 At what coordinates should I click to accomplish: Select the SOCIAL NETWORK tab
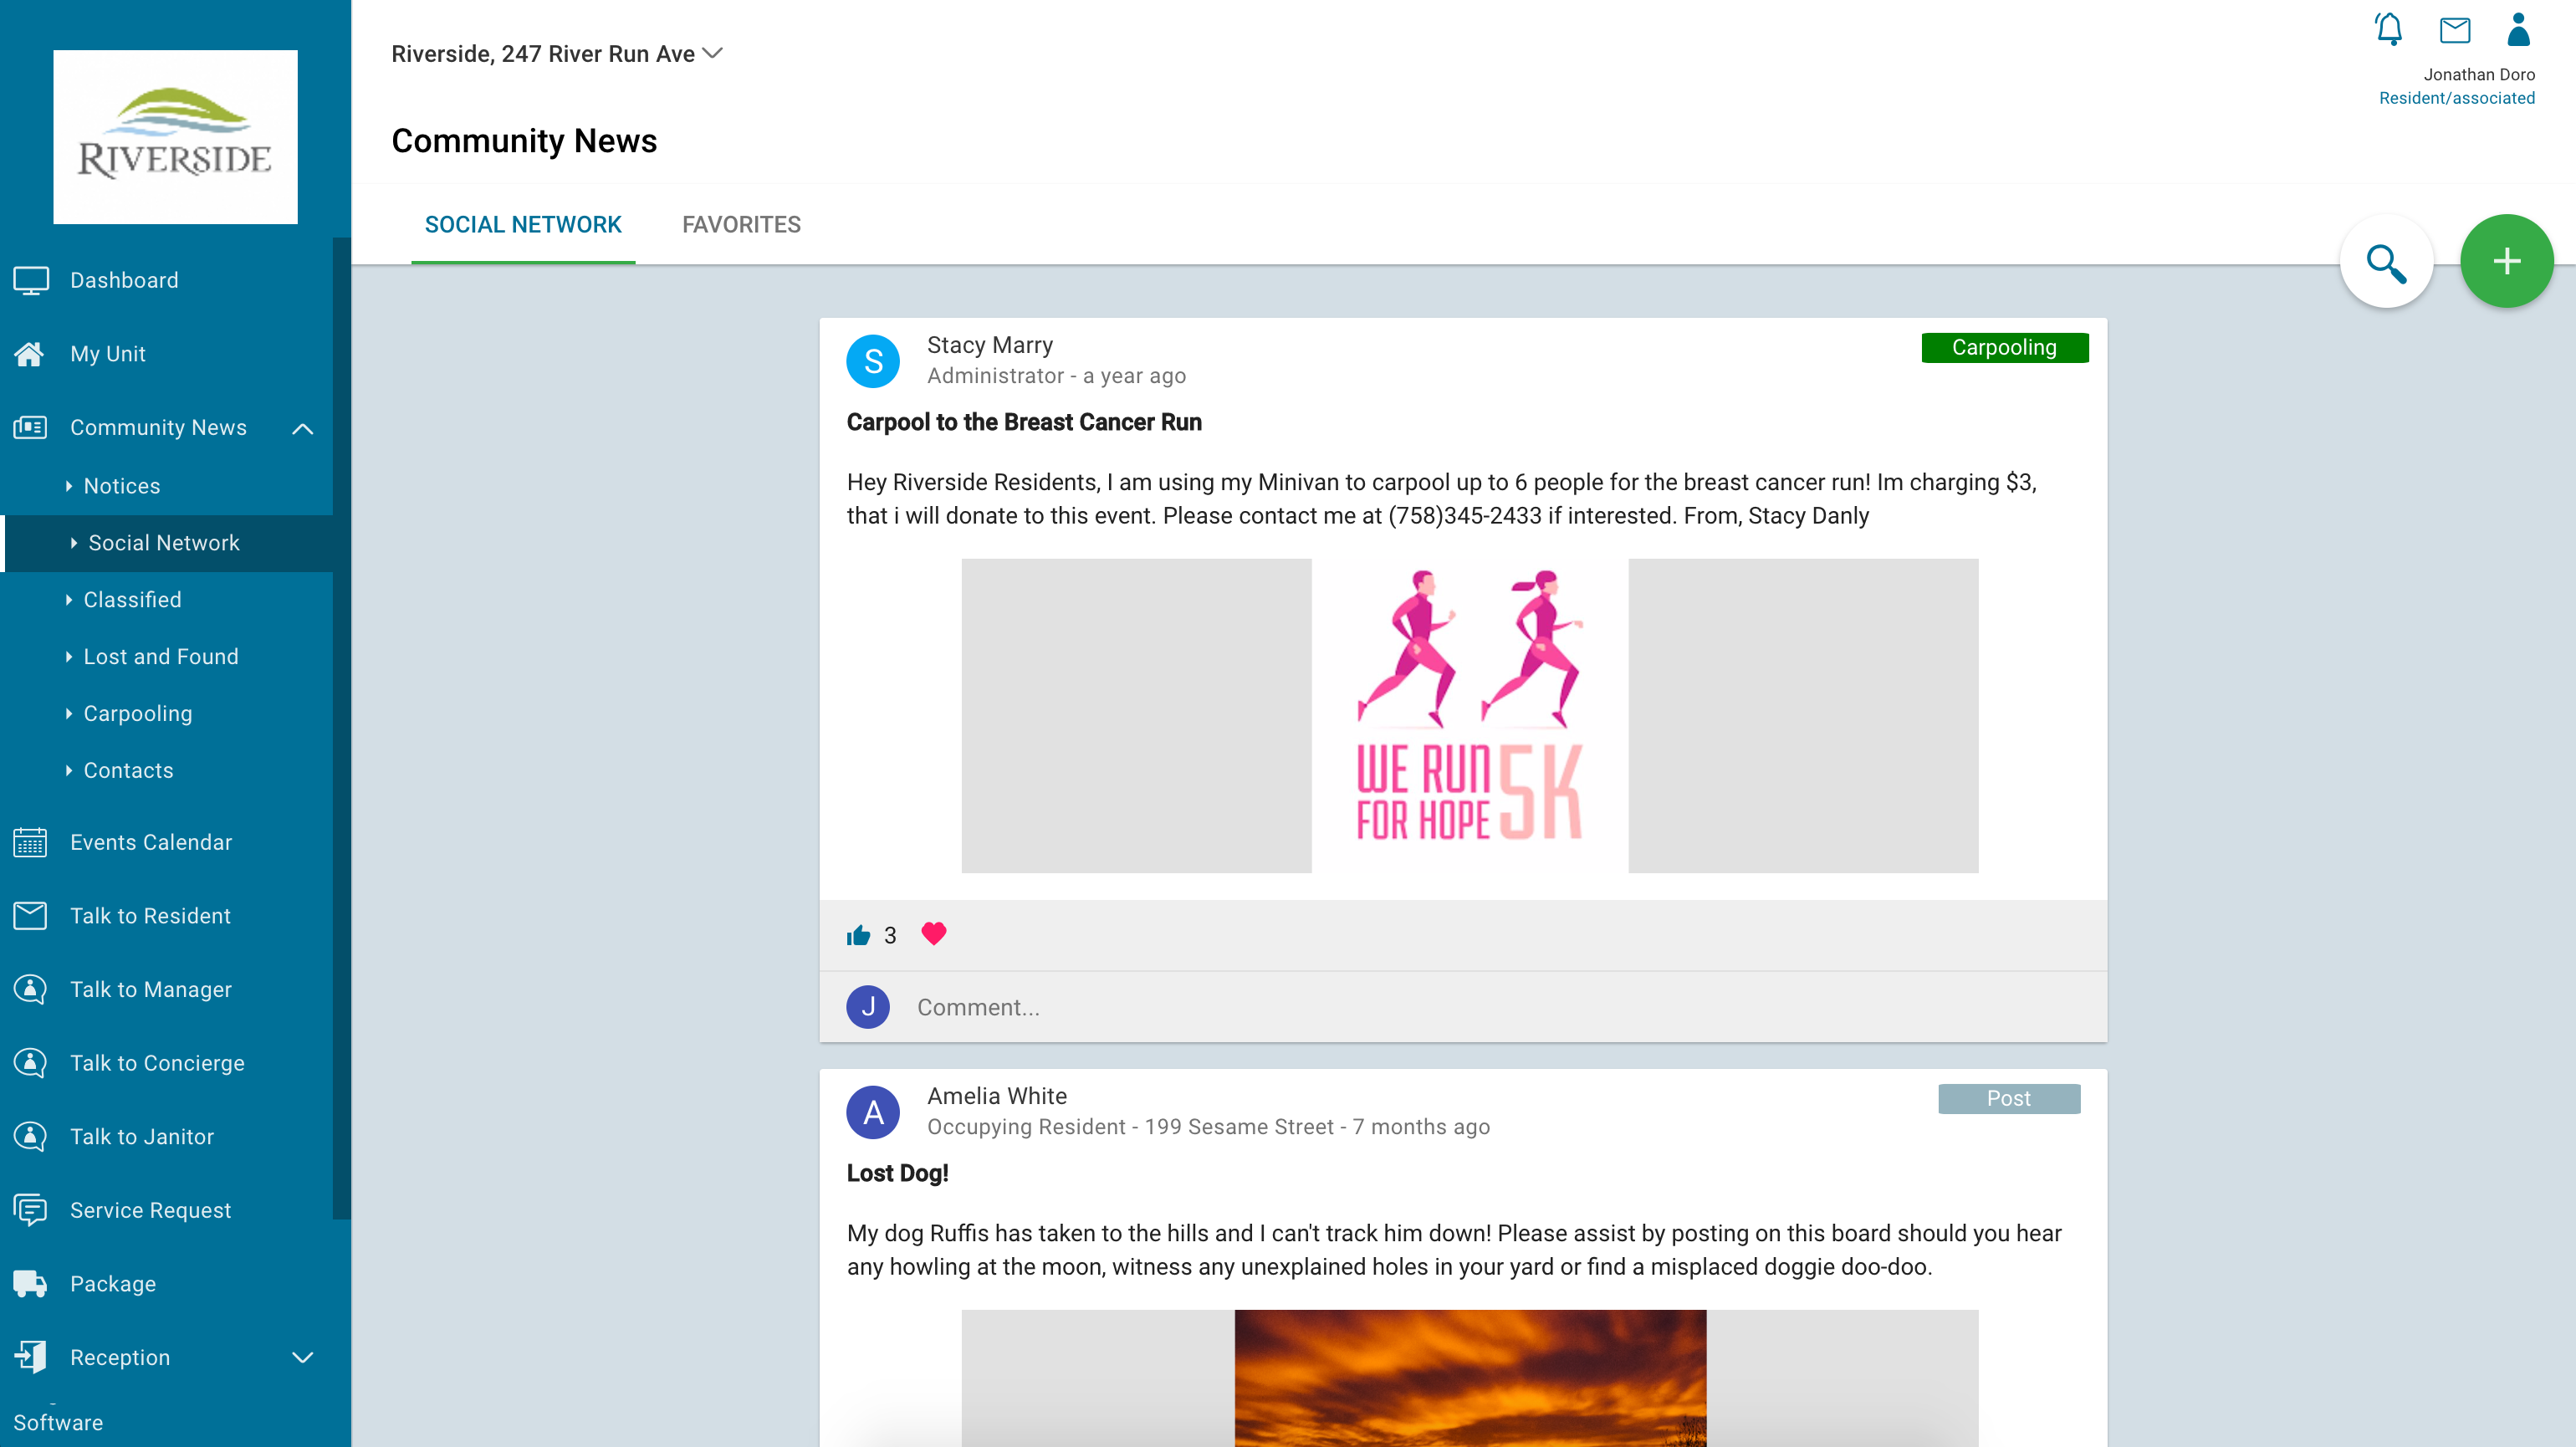pyautogui.click(x=523, y=224)
